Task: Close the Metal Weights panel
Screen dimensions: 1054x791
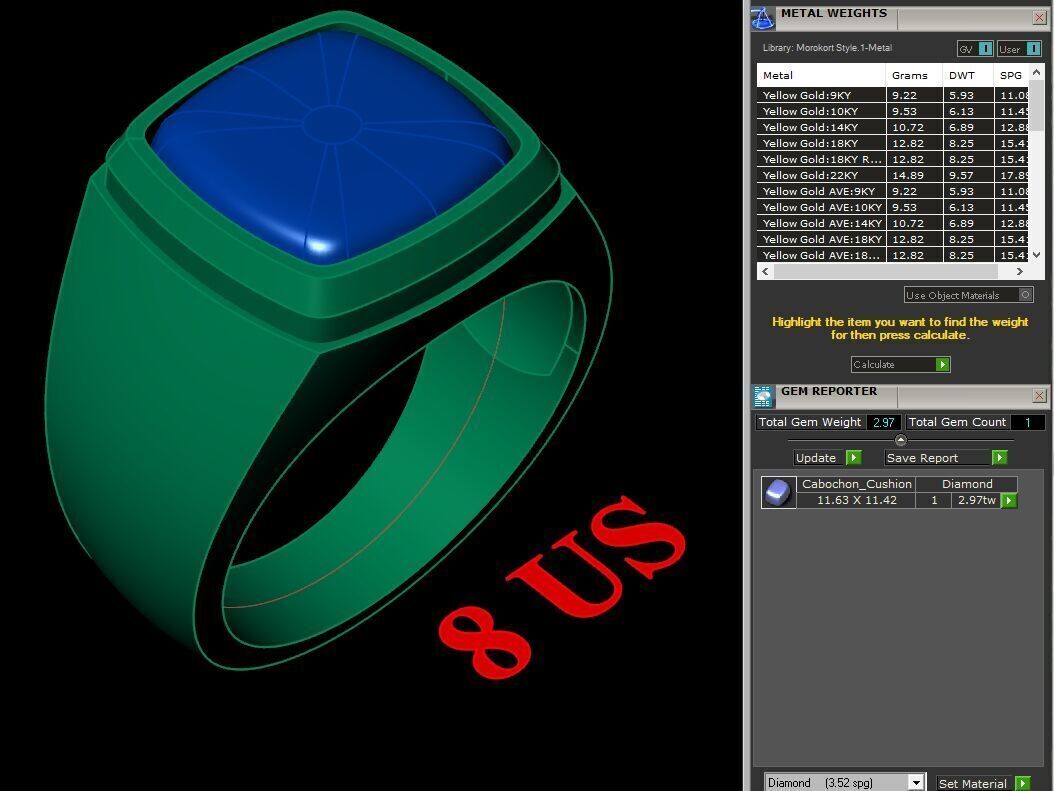Action: coord(1039,17)
